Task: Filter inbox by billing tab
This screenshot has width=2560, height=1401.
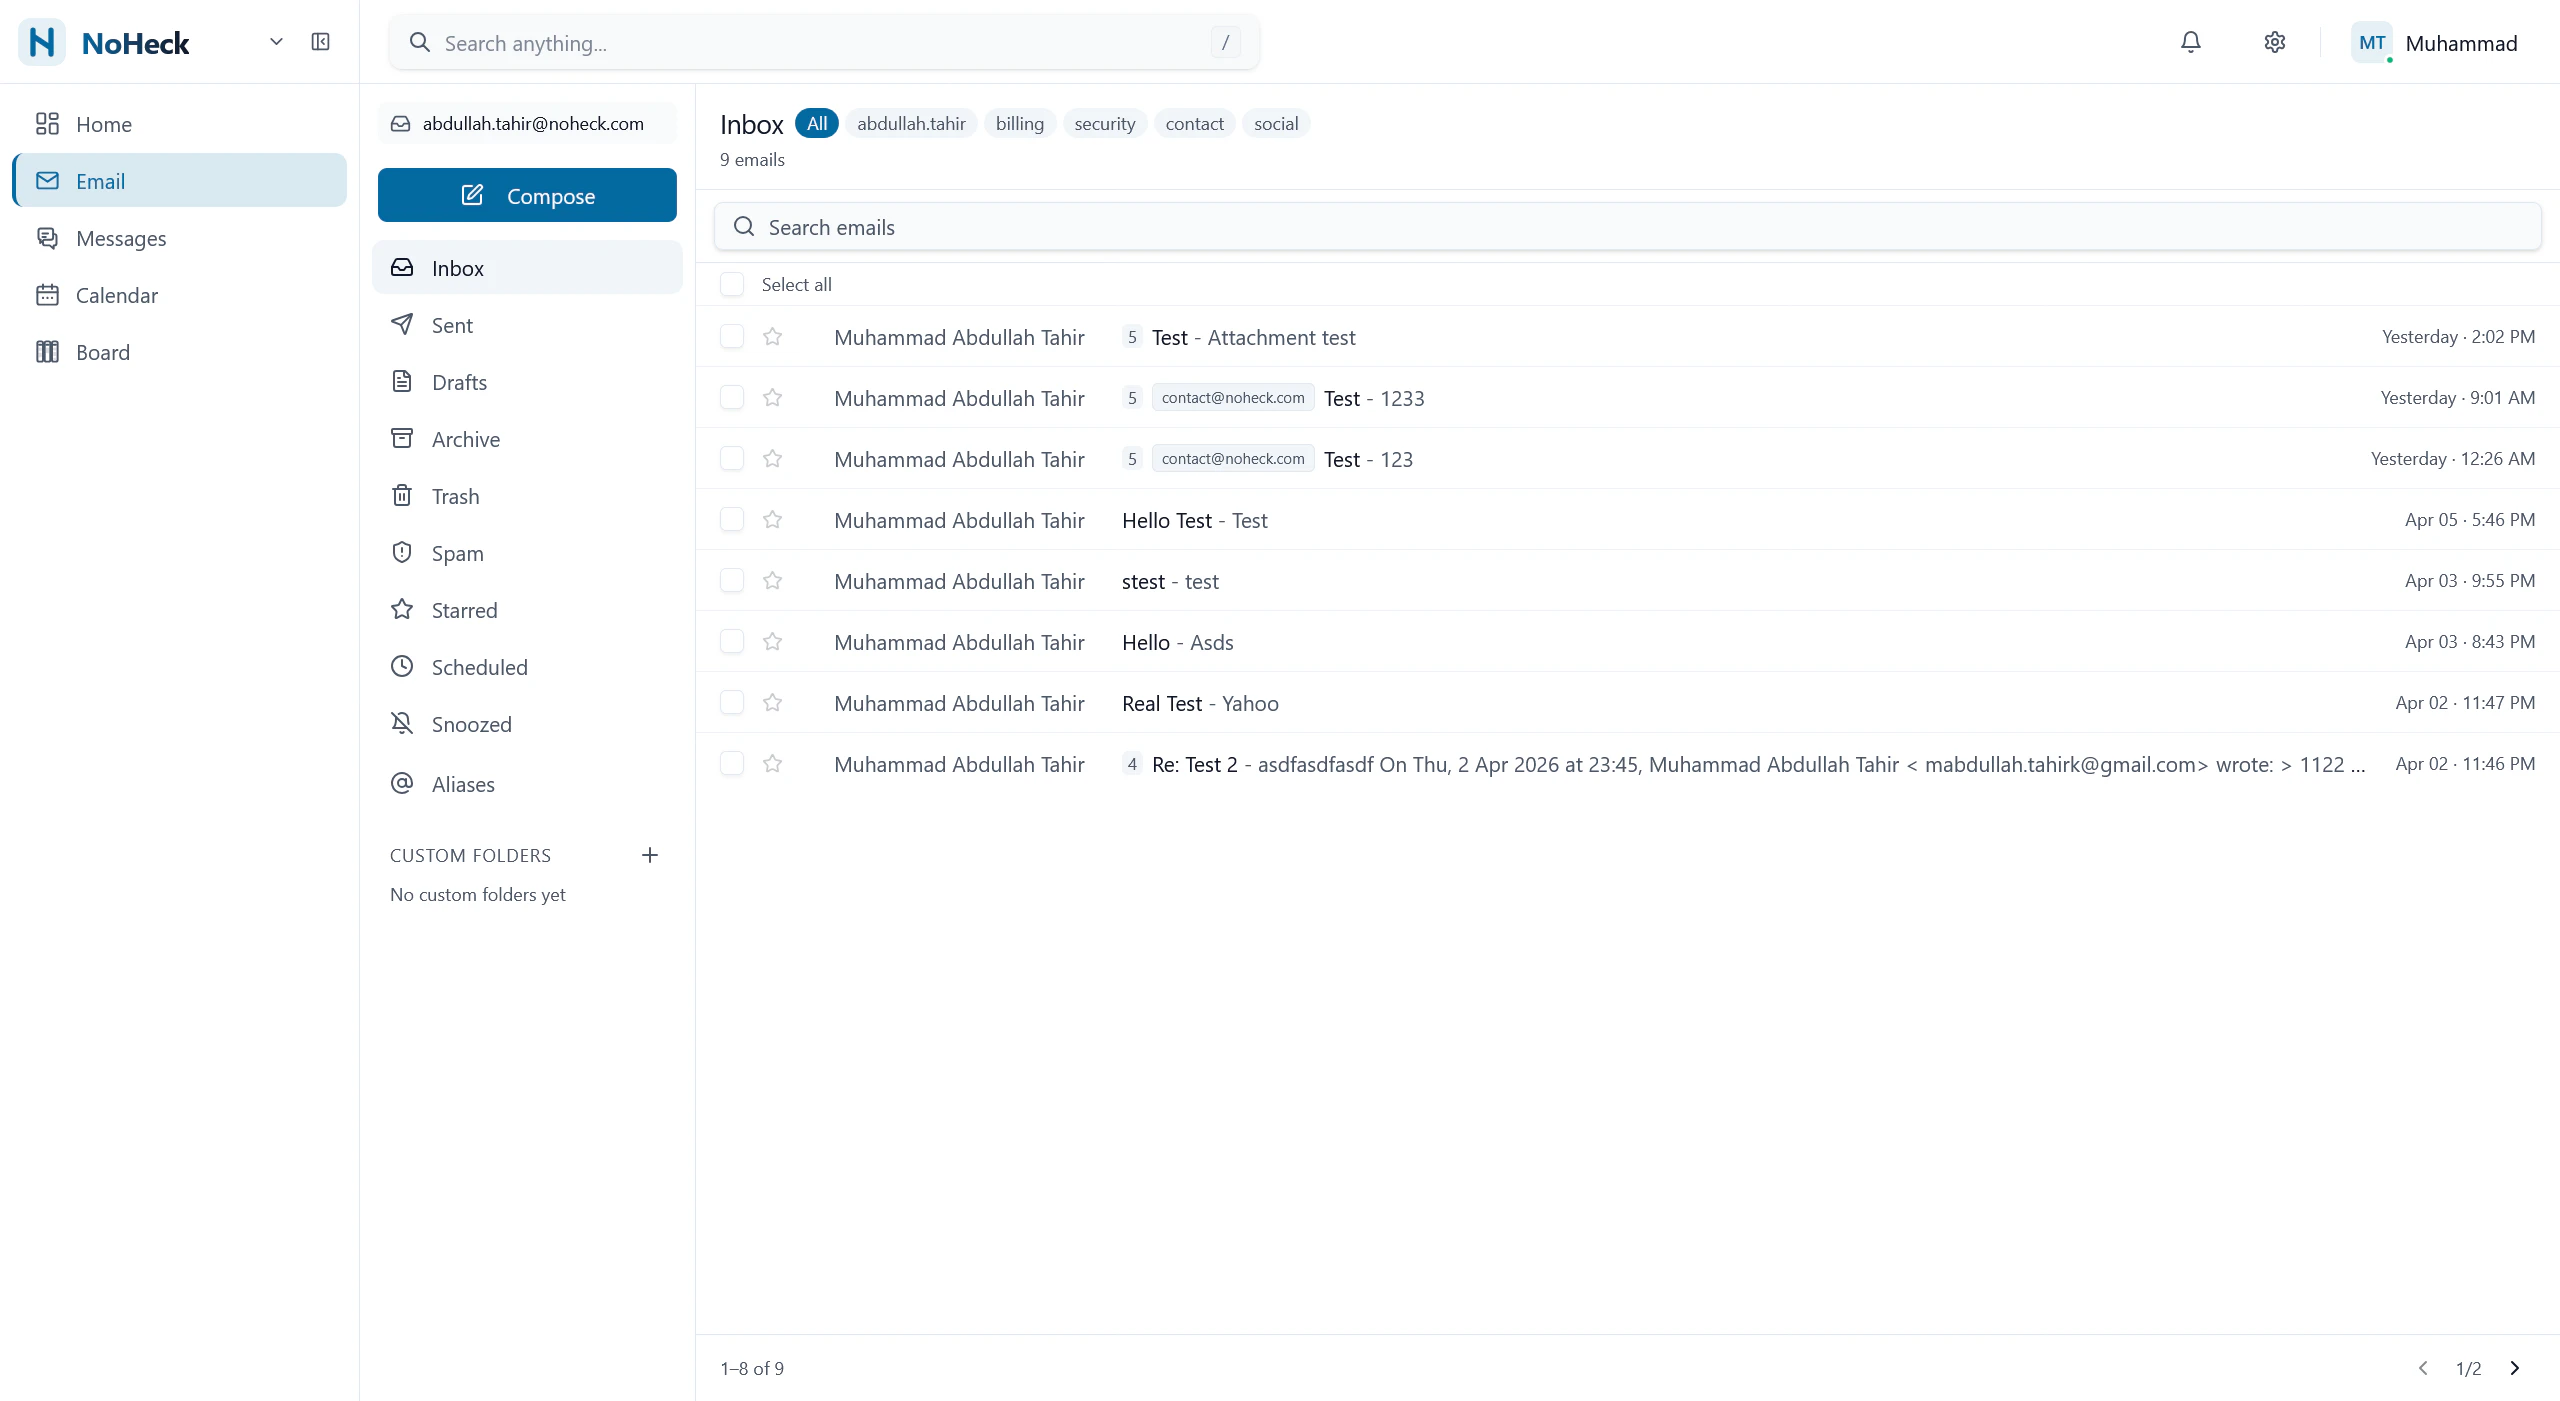Action: pos(1019,124)
